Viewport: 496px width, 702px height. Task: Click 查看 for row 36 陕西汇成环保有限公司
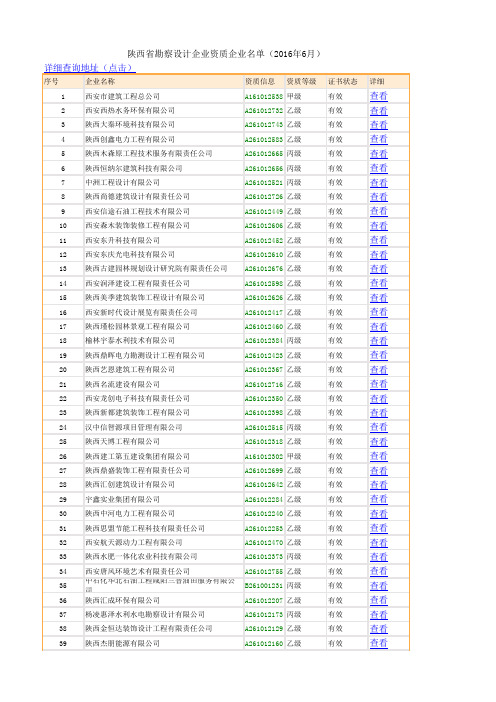click(379, 600)
